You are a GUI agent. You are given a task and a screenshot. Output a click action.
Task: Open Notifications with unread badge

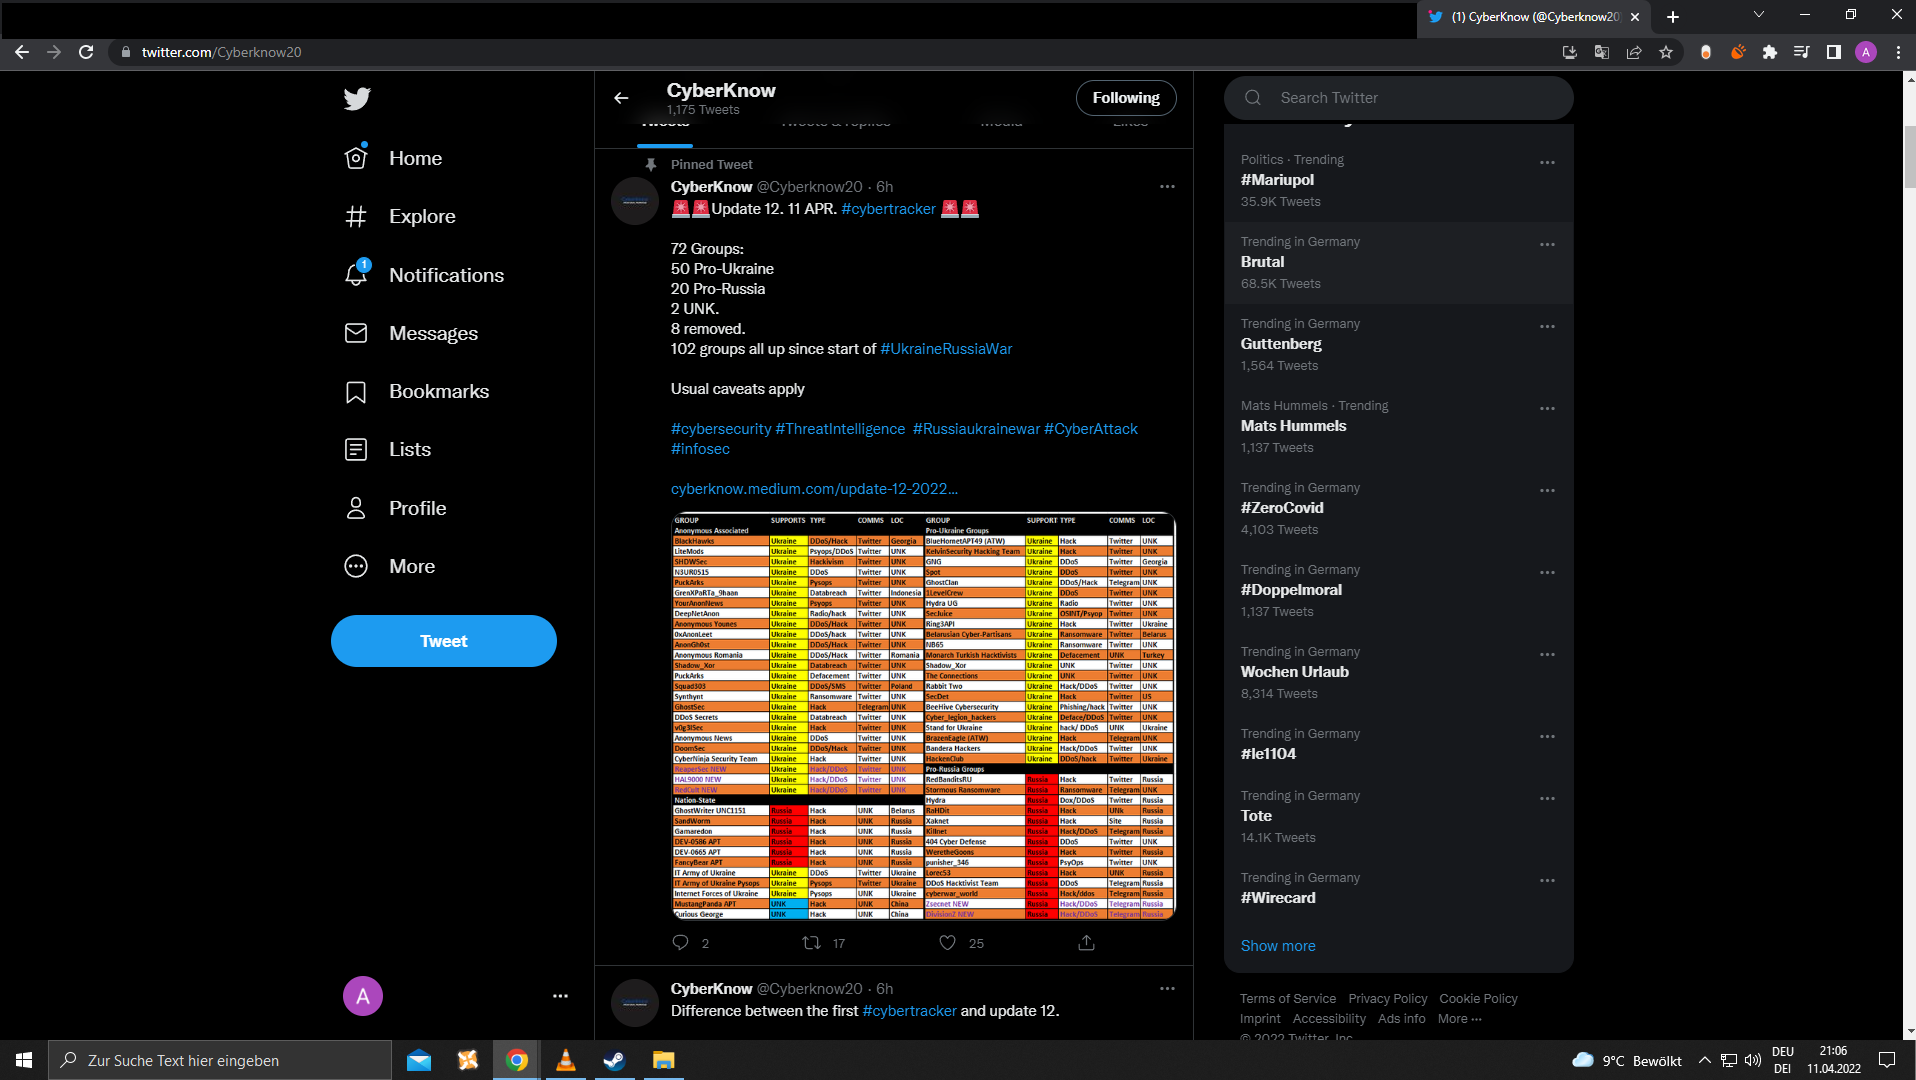[424, 275]
